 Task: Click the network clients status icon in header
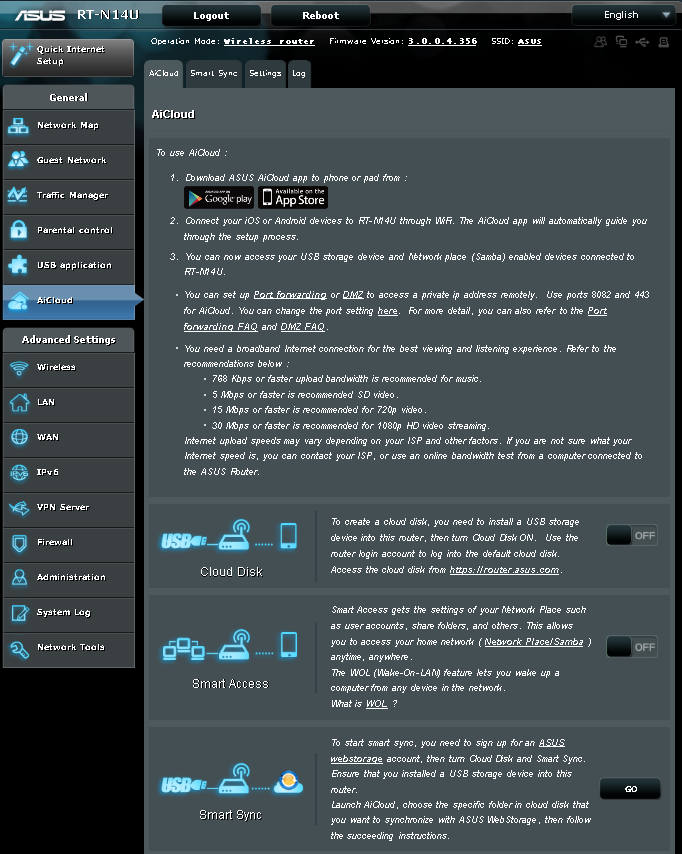[x=621, y=42]
